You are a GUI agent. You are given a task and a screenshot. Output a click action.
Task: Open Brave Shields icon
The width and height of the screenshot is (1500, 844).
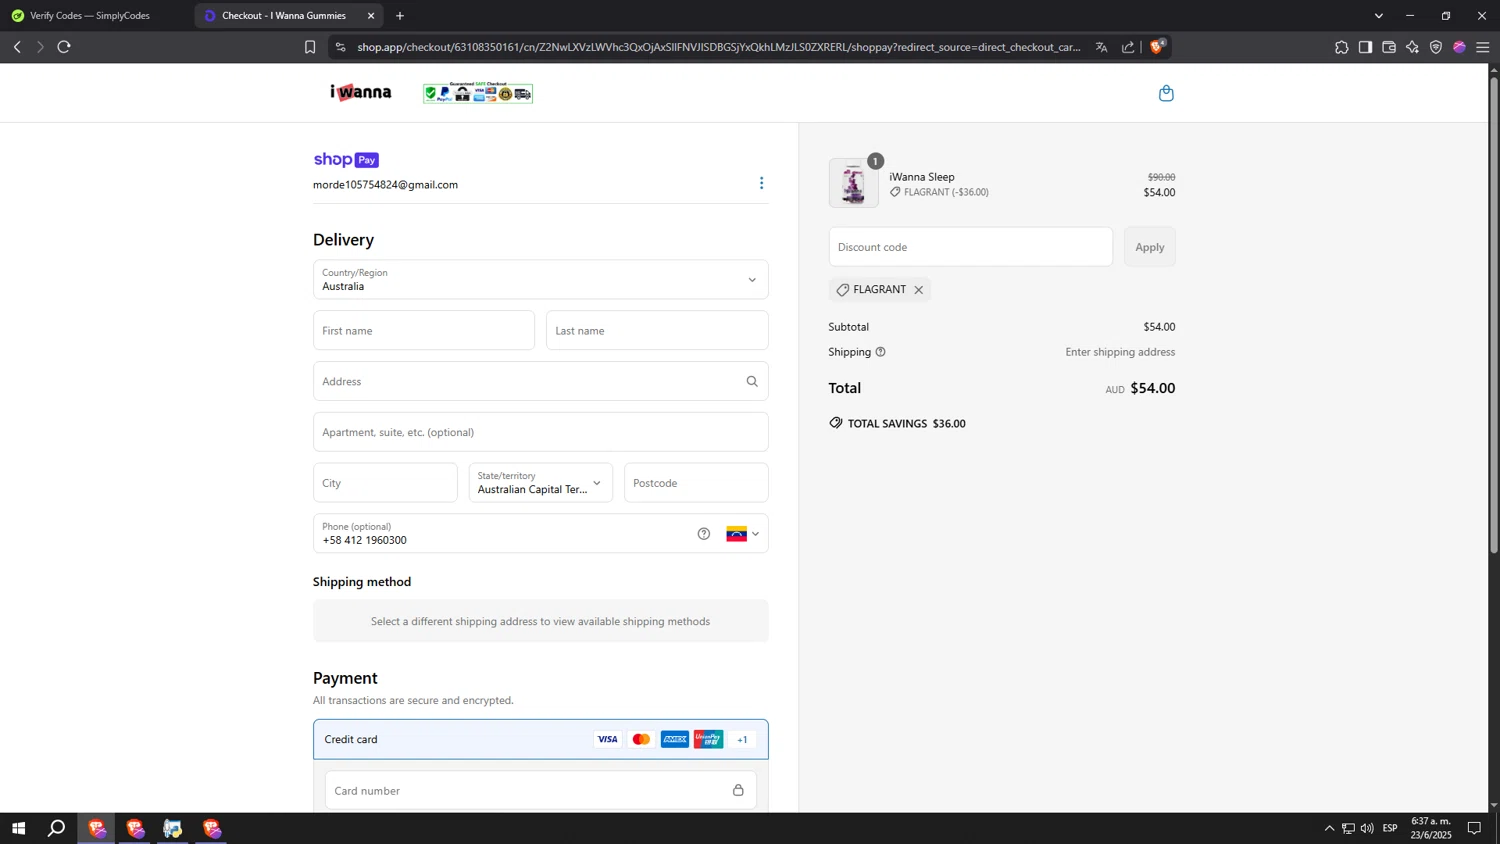coord(1158,46)
